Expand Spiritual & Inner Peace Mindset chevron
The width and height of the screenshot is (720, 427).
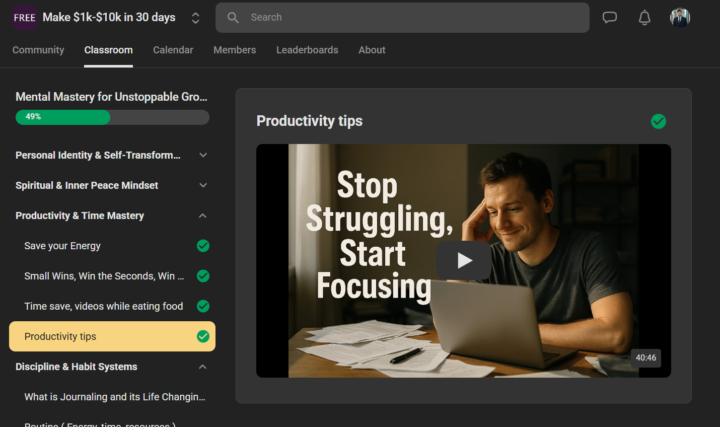click(203, 185)
